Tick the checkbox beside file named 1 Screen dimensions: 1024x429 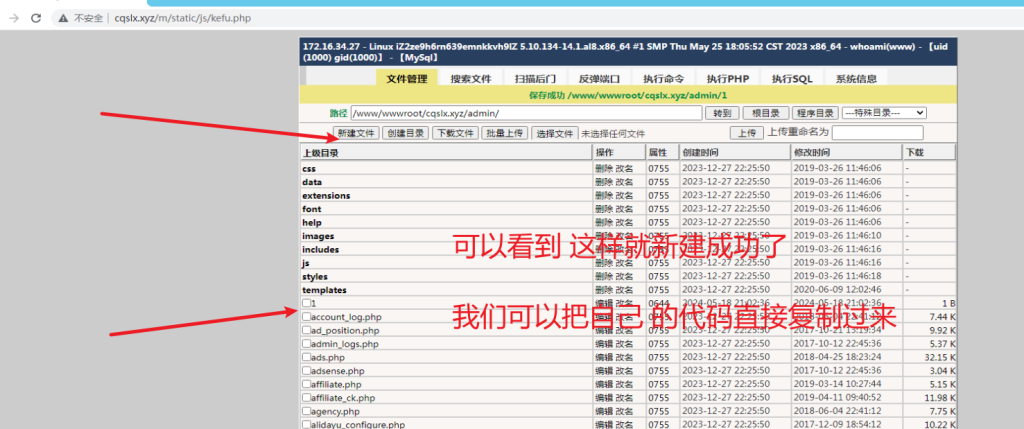307,303
